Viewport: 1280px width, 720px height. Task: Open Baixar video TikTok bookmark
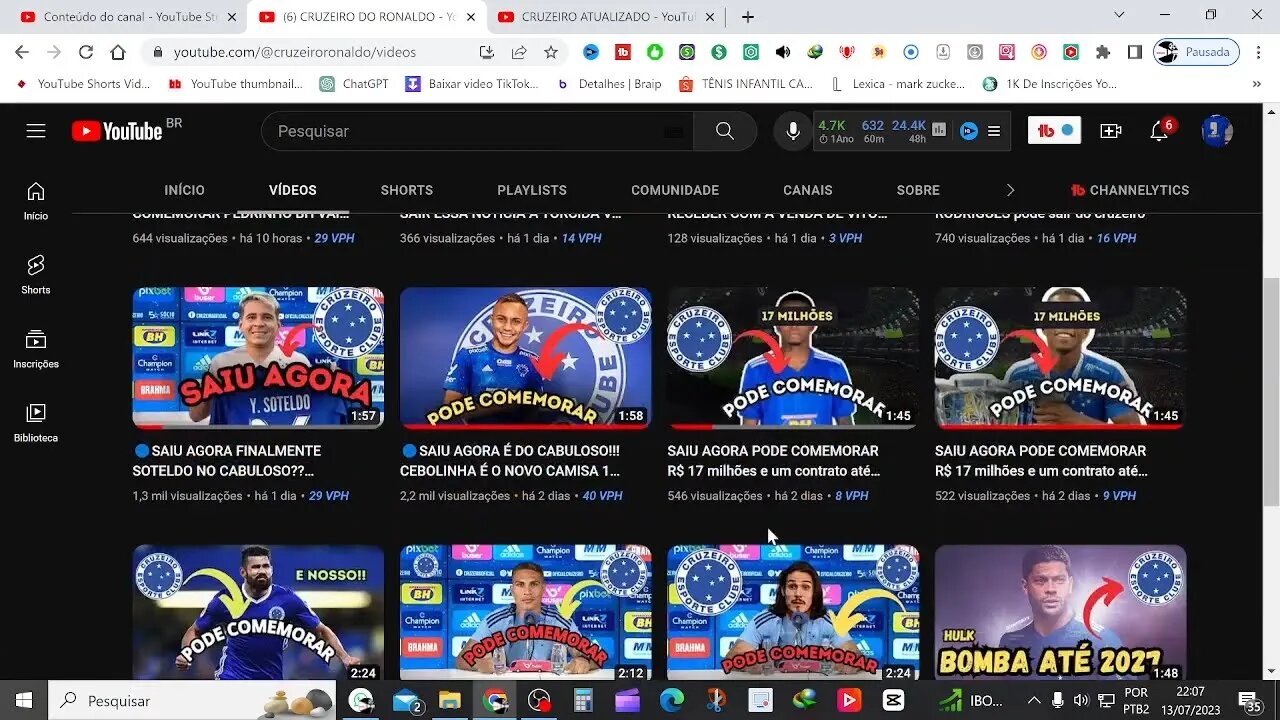coord(471,84)
